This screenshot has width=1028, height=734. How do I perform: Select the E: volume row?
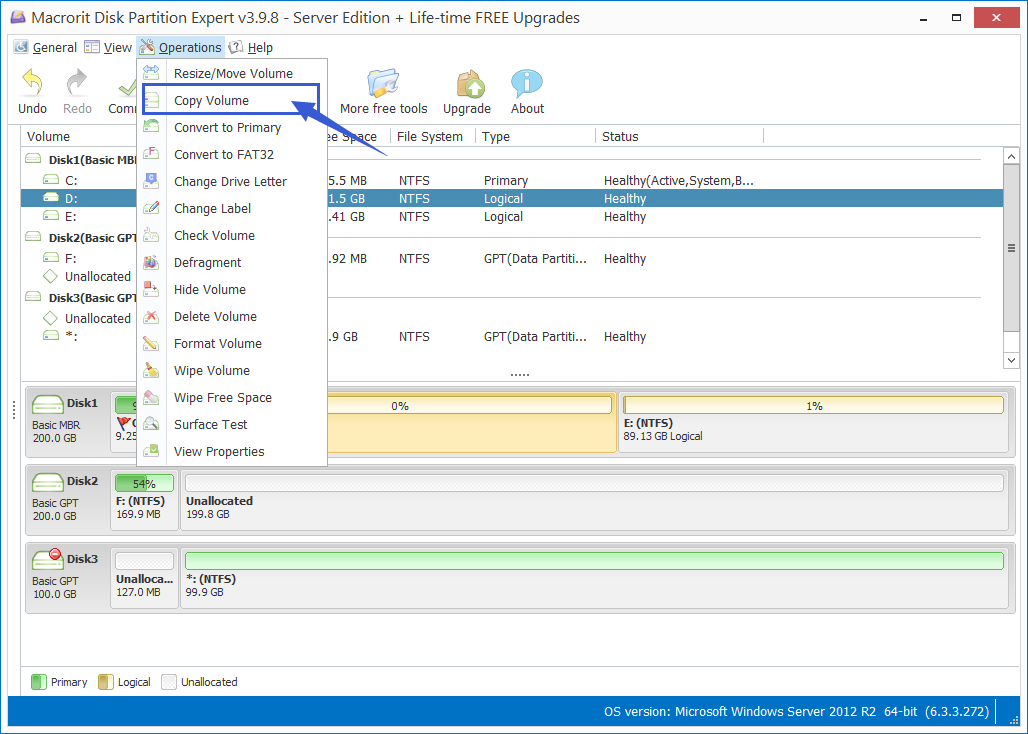point(511,216)
